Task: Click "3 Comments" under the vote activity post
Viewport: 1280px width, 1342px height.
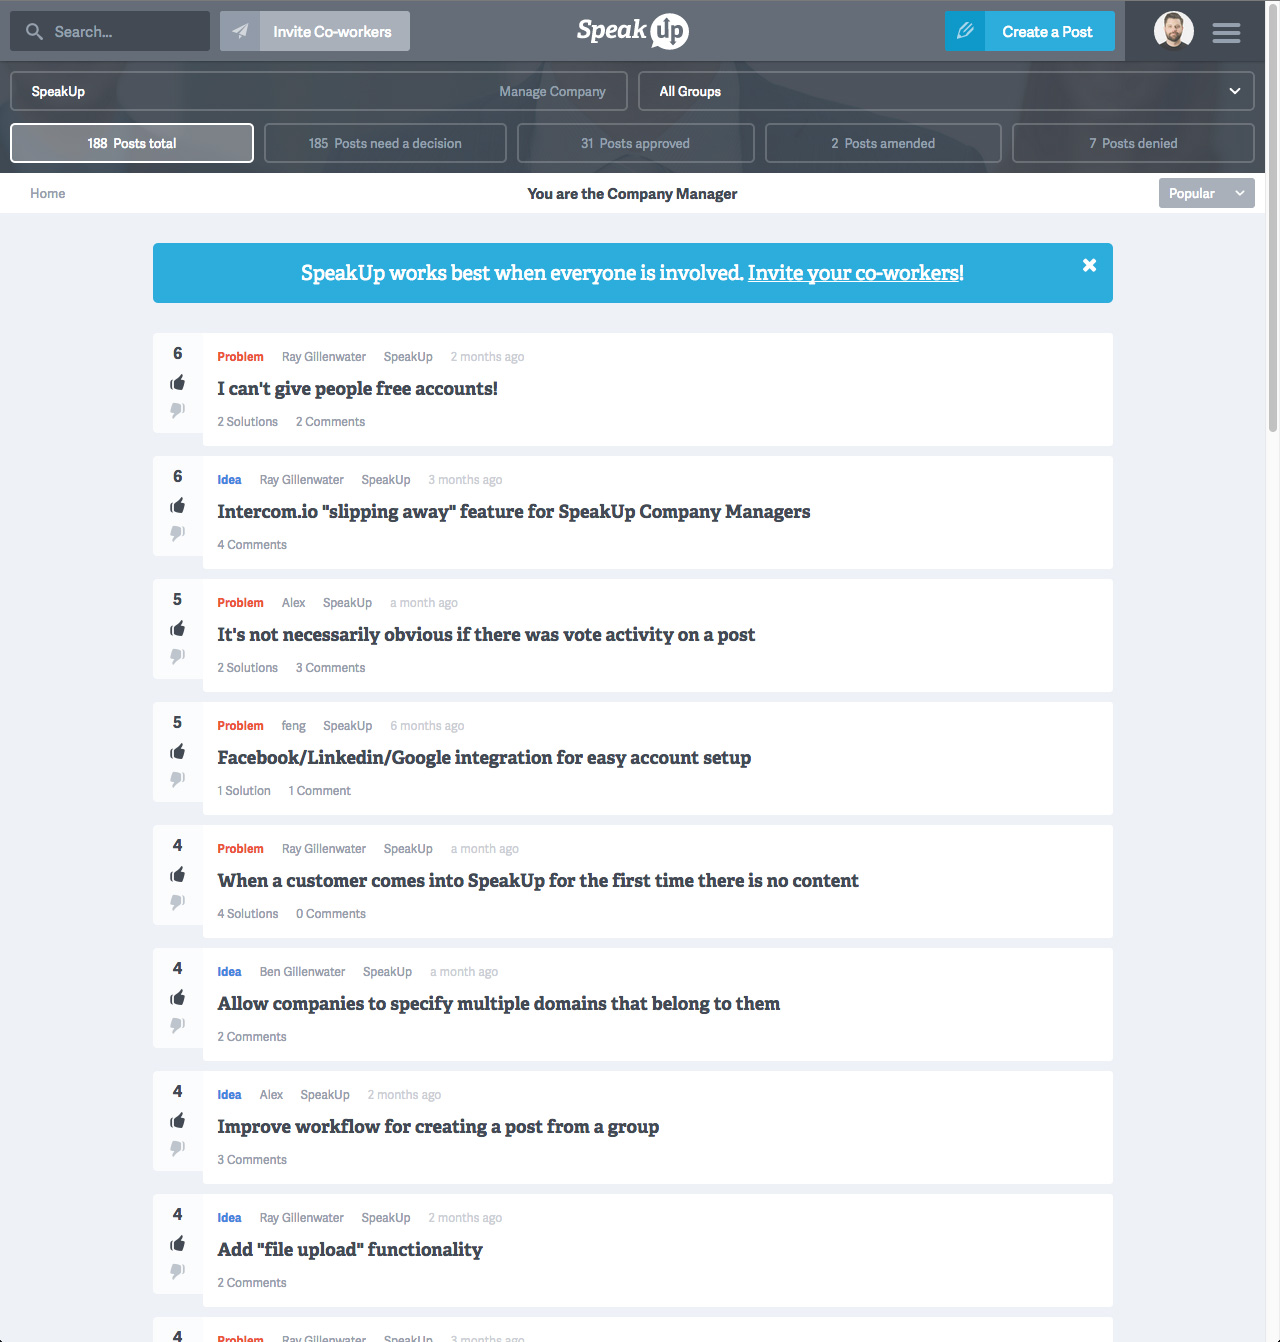Action: (330, 667)
